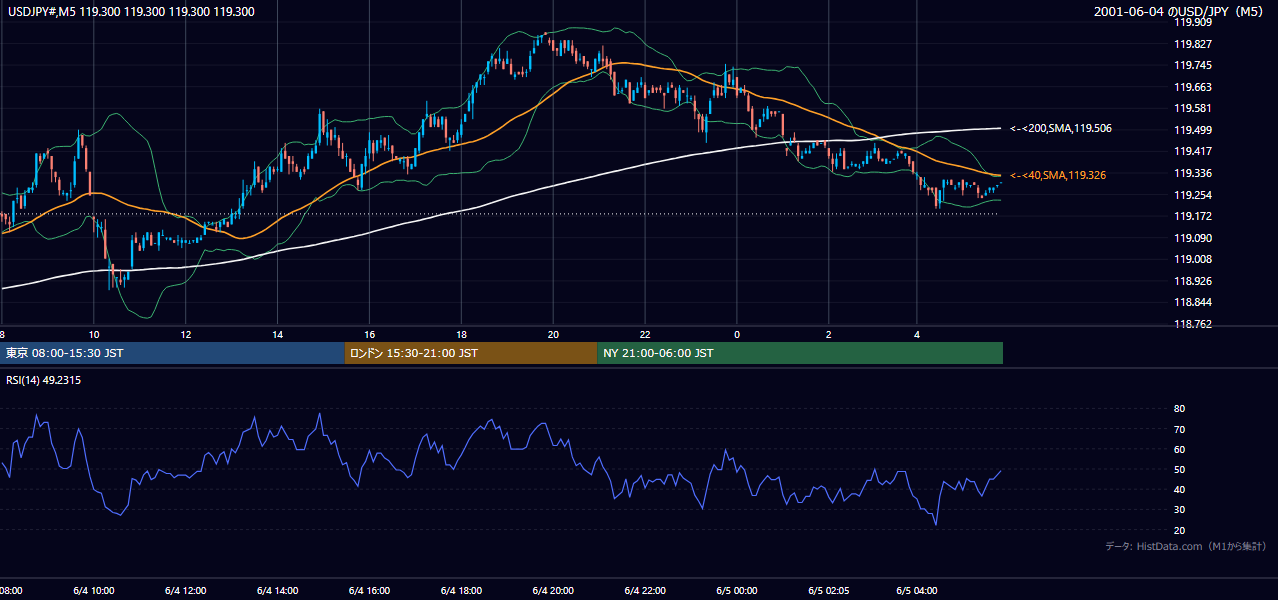Click the 6/5 04:00 bottom time label

[916, 591]
